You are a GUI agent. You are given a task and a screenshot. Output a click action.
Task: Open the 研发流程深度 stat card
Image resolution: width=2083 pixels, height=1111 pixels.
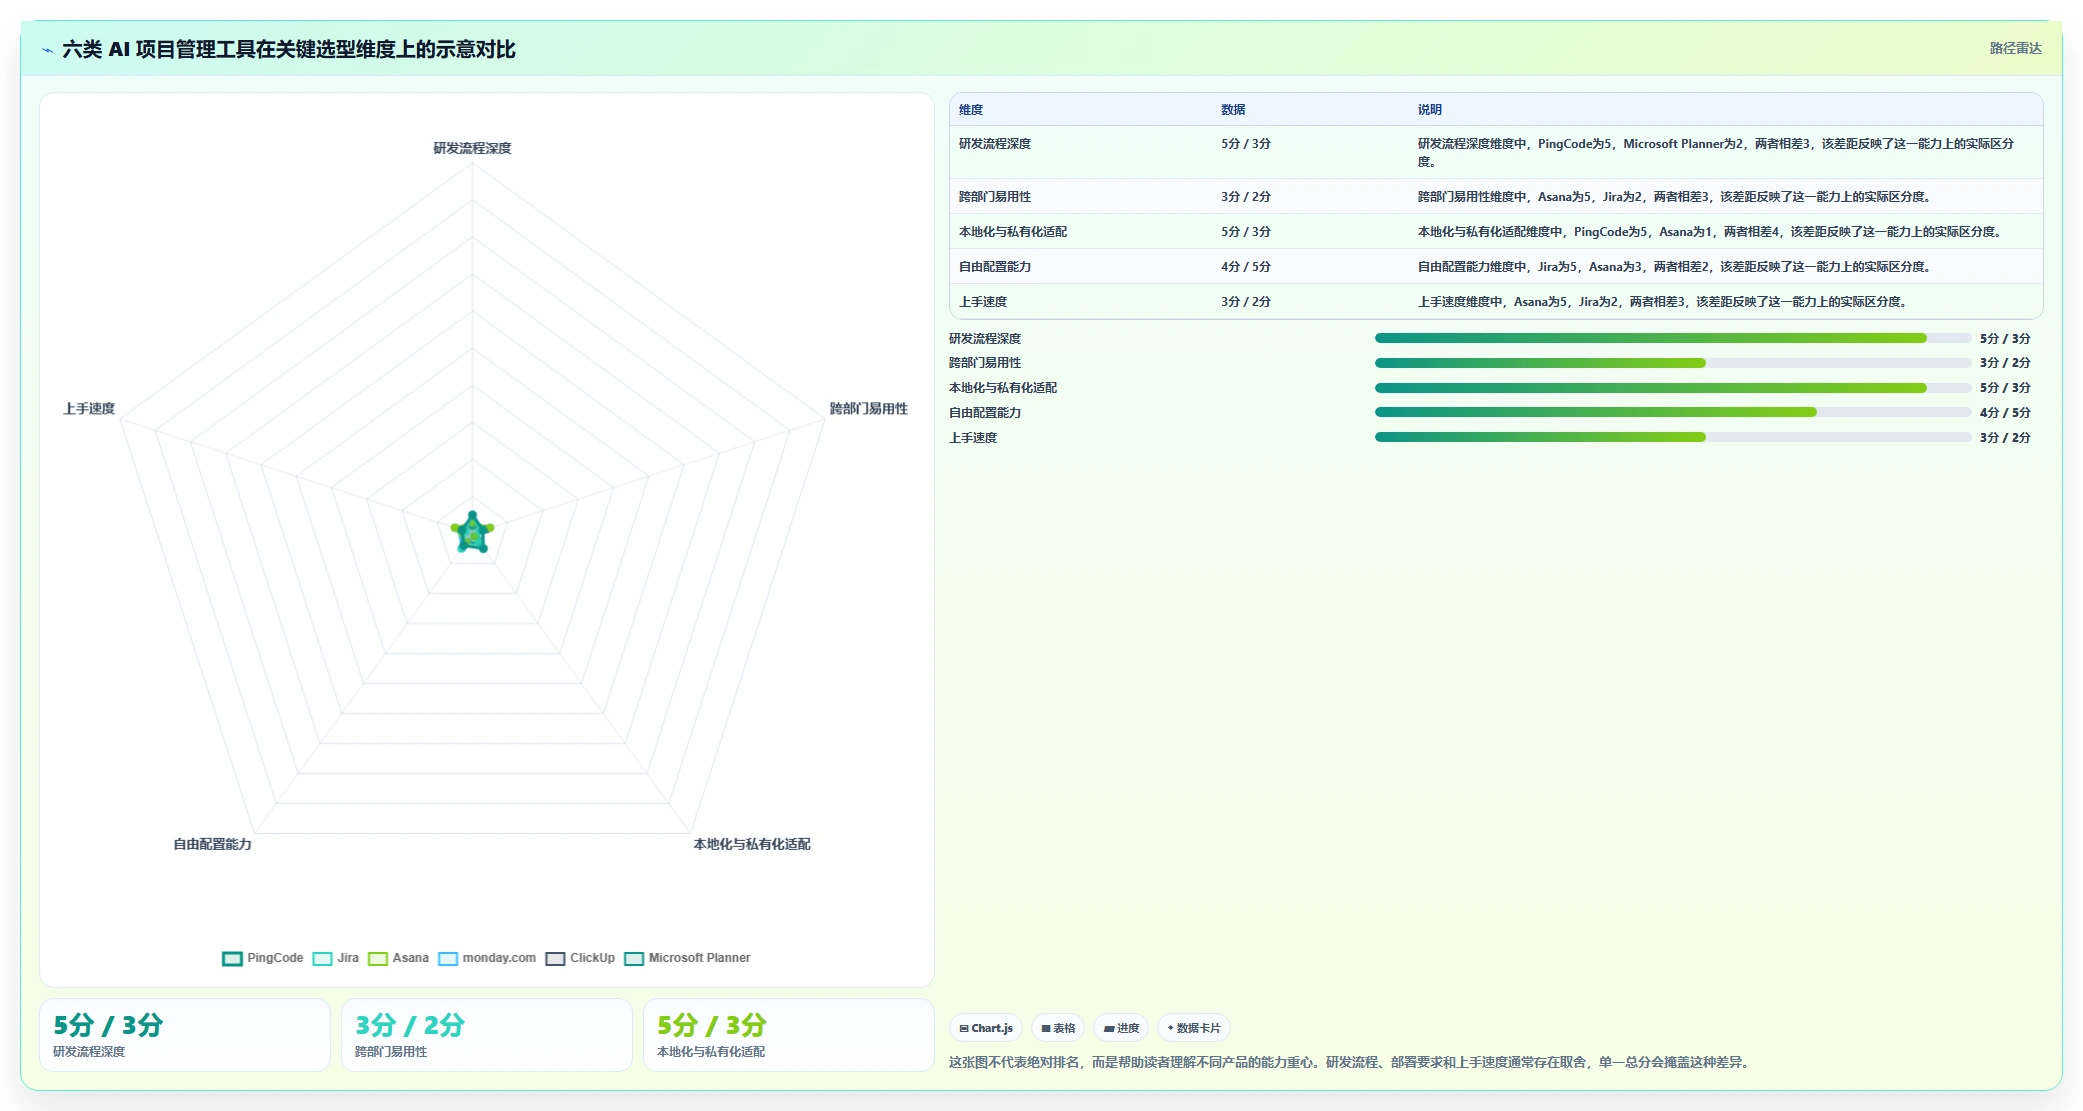click(185, 1035)
